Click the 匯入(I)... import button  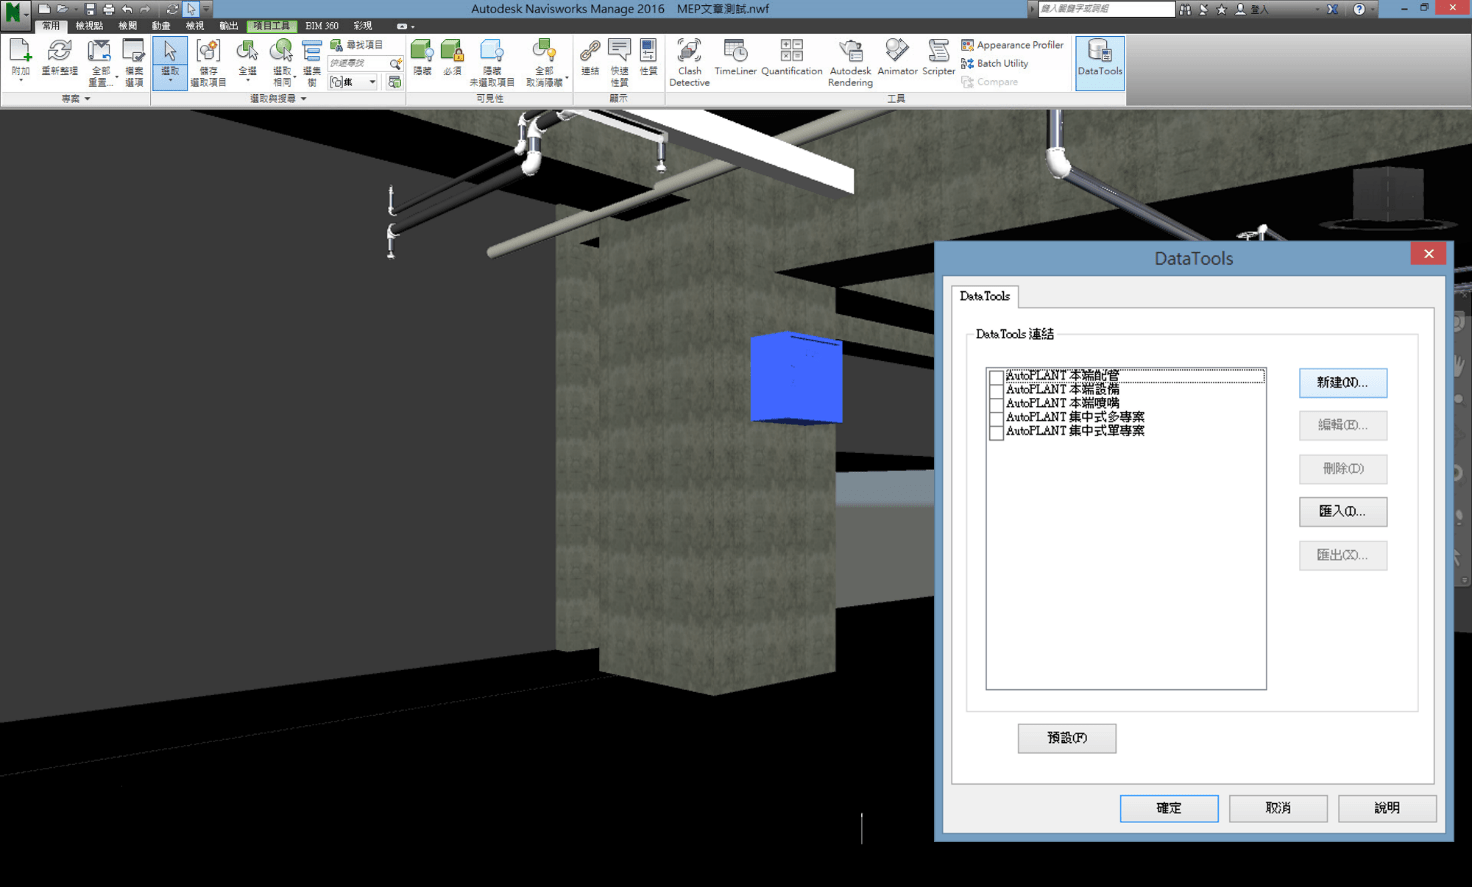click(x=1343, y=512)
